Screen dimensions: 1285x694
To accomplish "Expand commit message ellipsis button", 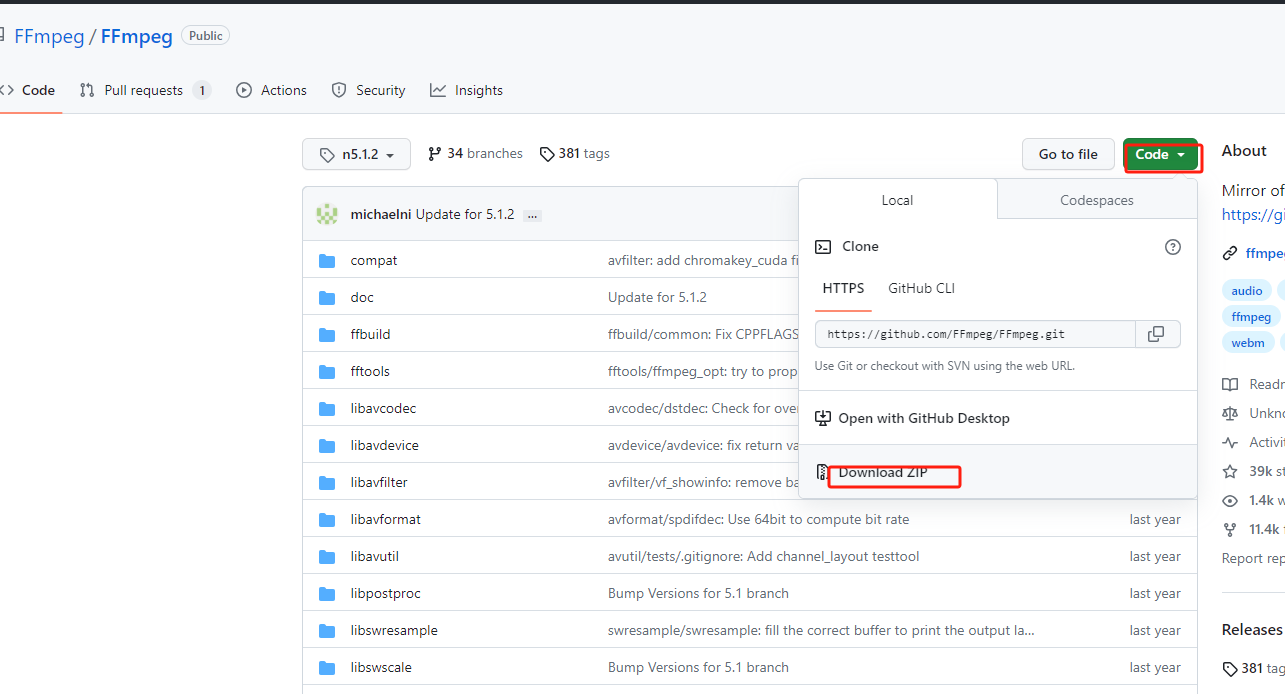I will click(x=533, y=215).
